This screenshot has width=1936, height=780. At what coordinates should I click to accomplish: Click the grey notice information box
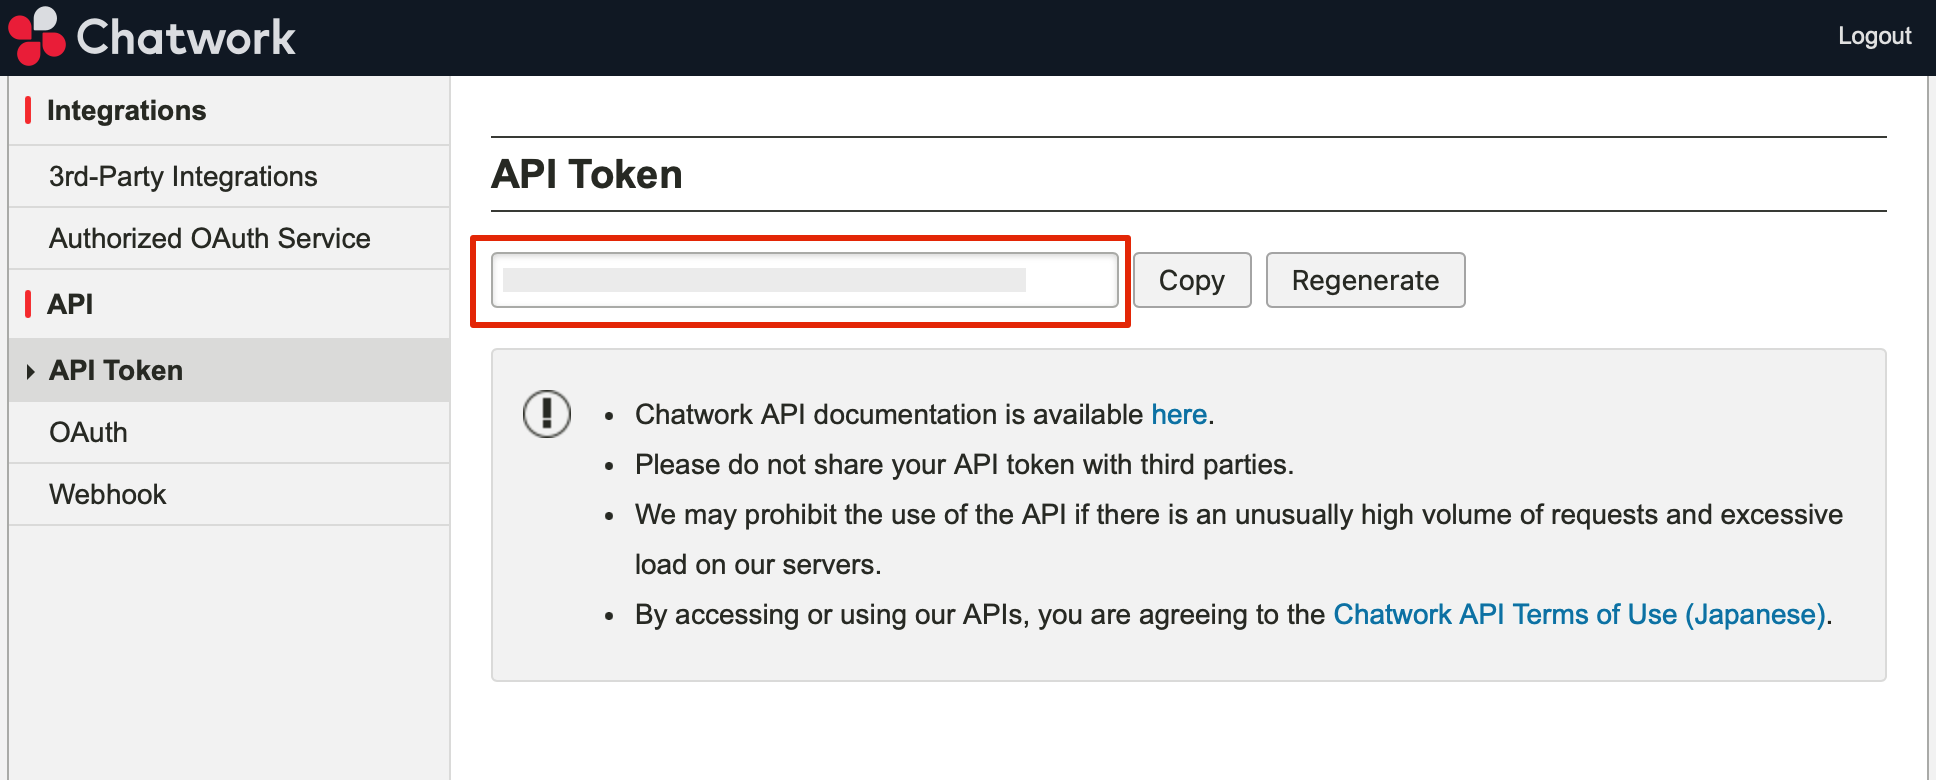tap(1188, 515)
